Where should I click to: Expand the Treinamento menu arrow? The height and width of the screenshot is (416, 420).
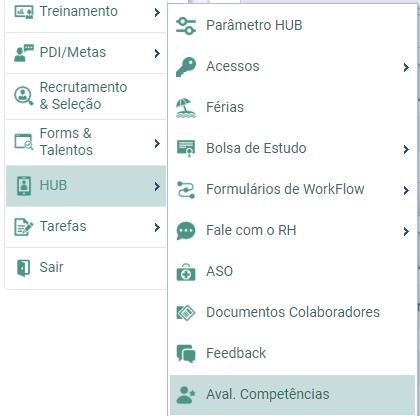pyautogui.click(x=157, y=13)
